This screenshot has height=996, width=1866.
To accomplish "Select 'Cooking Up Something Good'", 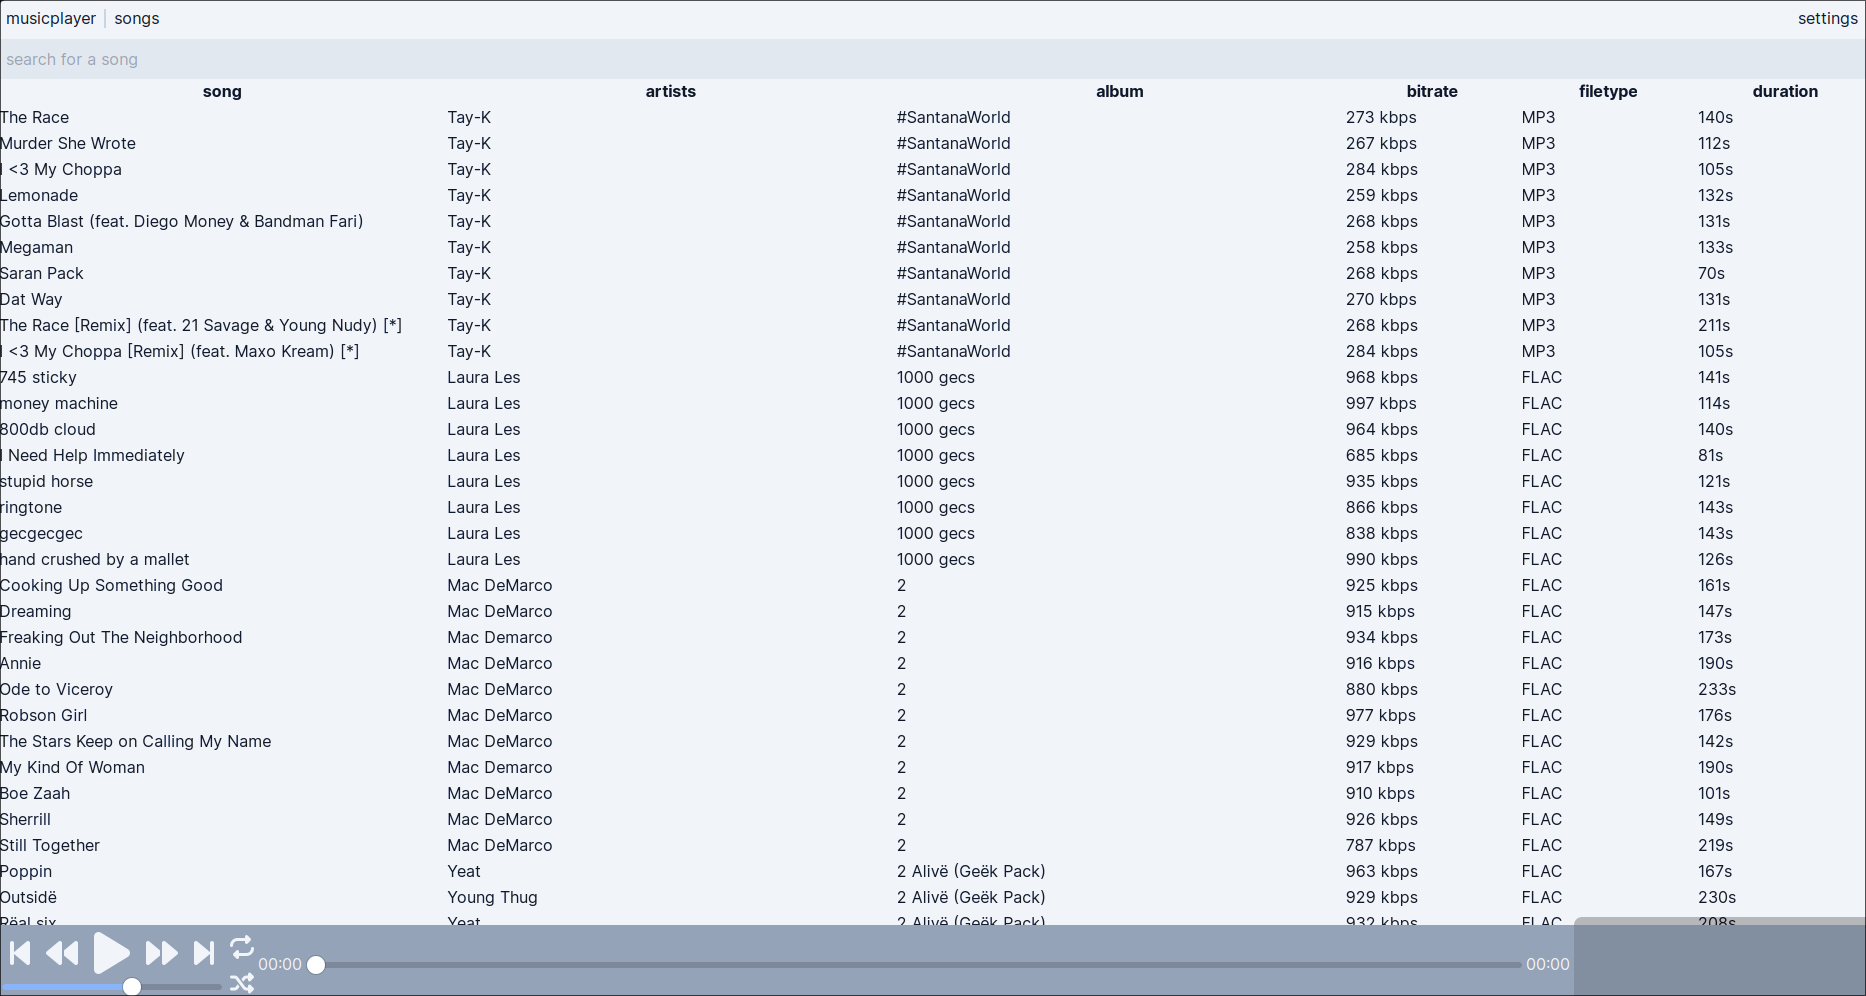I will [112, 585].
